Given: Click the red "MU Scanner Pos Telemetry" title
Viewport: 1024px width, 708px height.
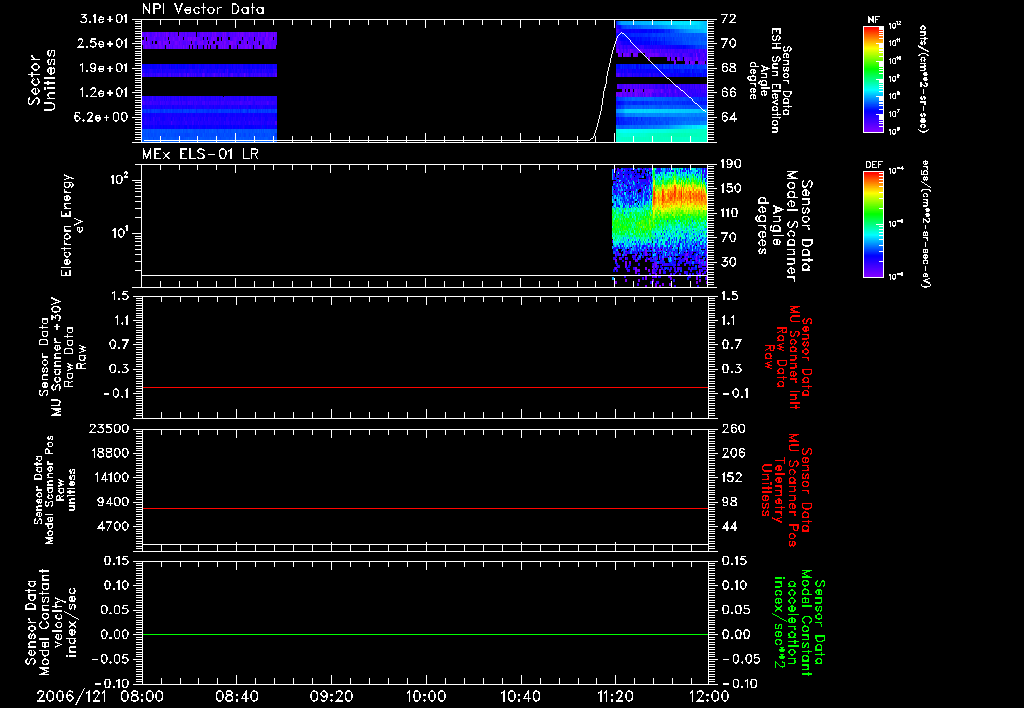Looking at the screenshot, I should (x=787, y=490).
